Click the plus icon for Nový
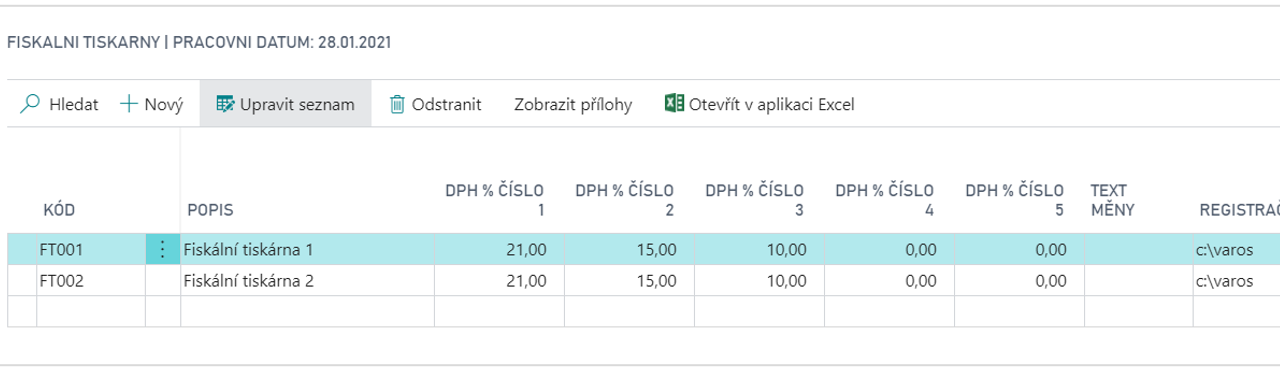The height and width of the screenshot is (388, 1280). click(x=128, y=104)
